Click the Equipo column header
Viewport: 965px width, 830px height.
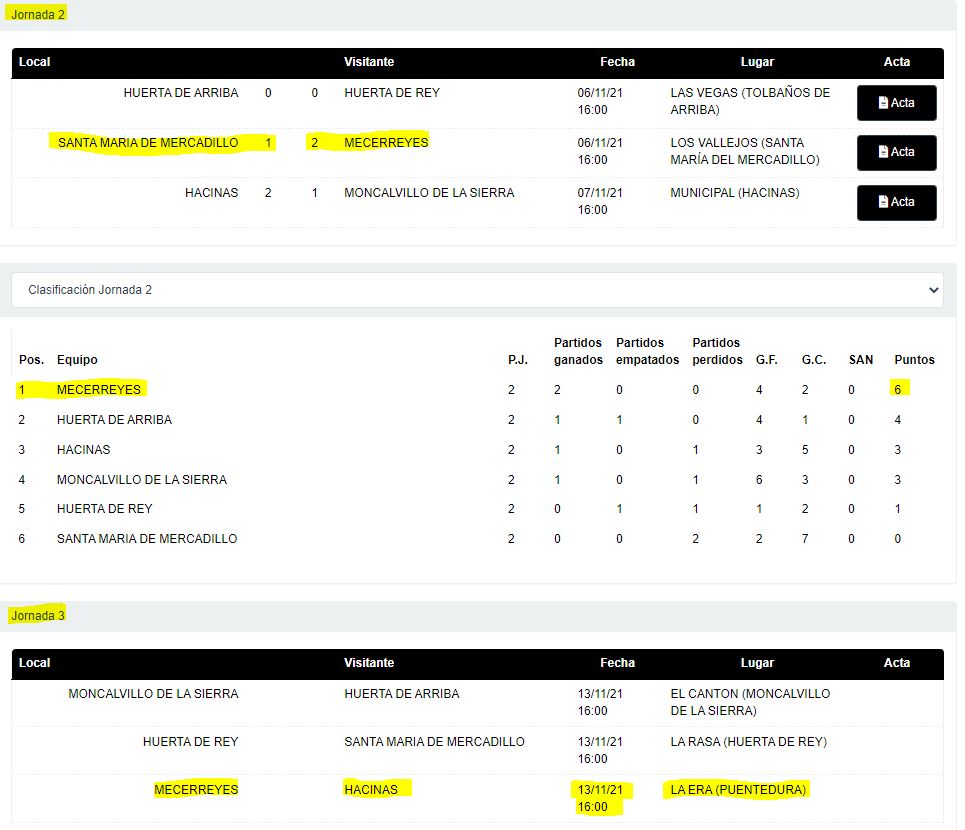pos(77,360)
